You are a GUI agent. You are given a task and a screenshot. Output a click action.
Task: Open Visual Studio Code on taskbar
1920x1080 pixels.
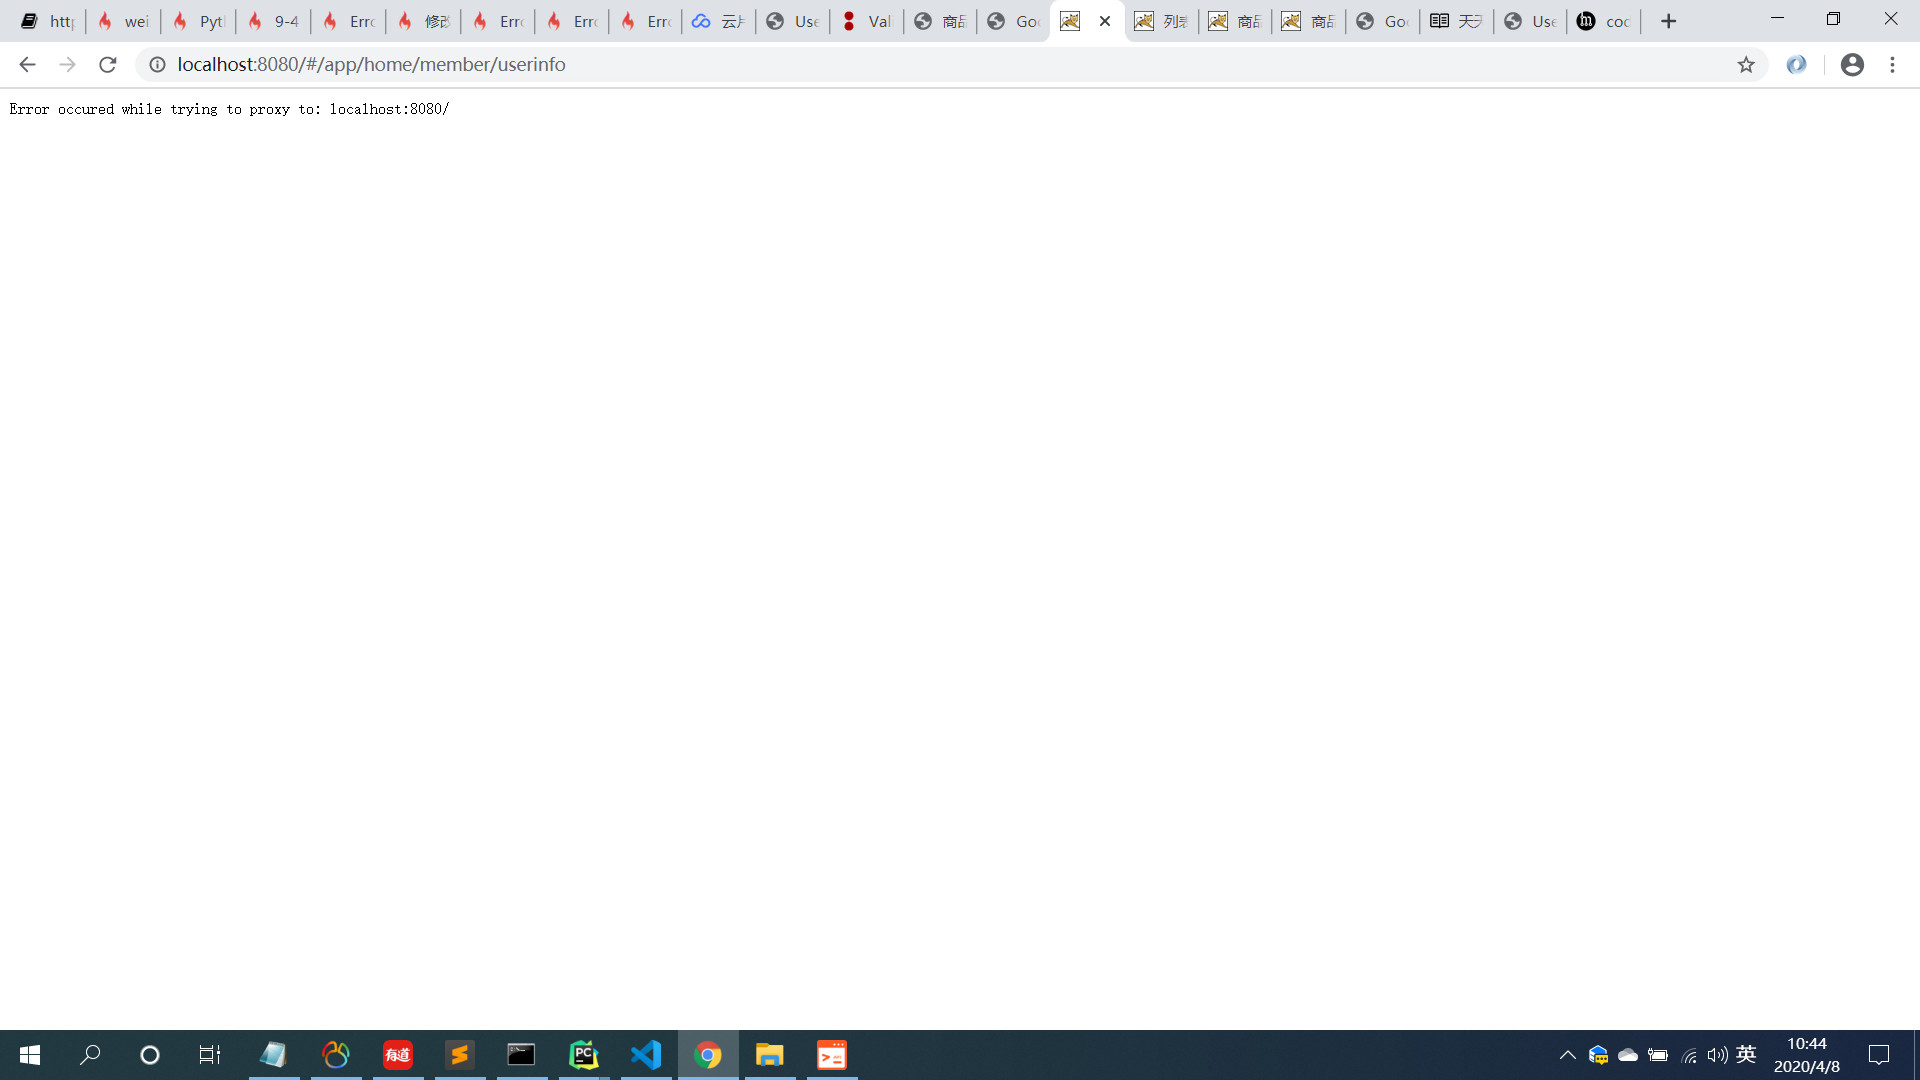coord(646,1055)
